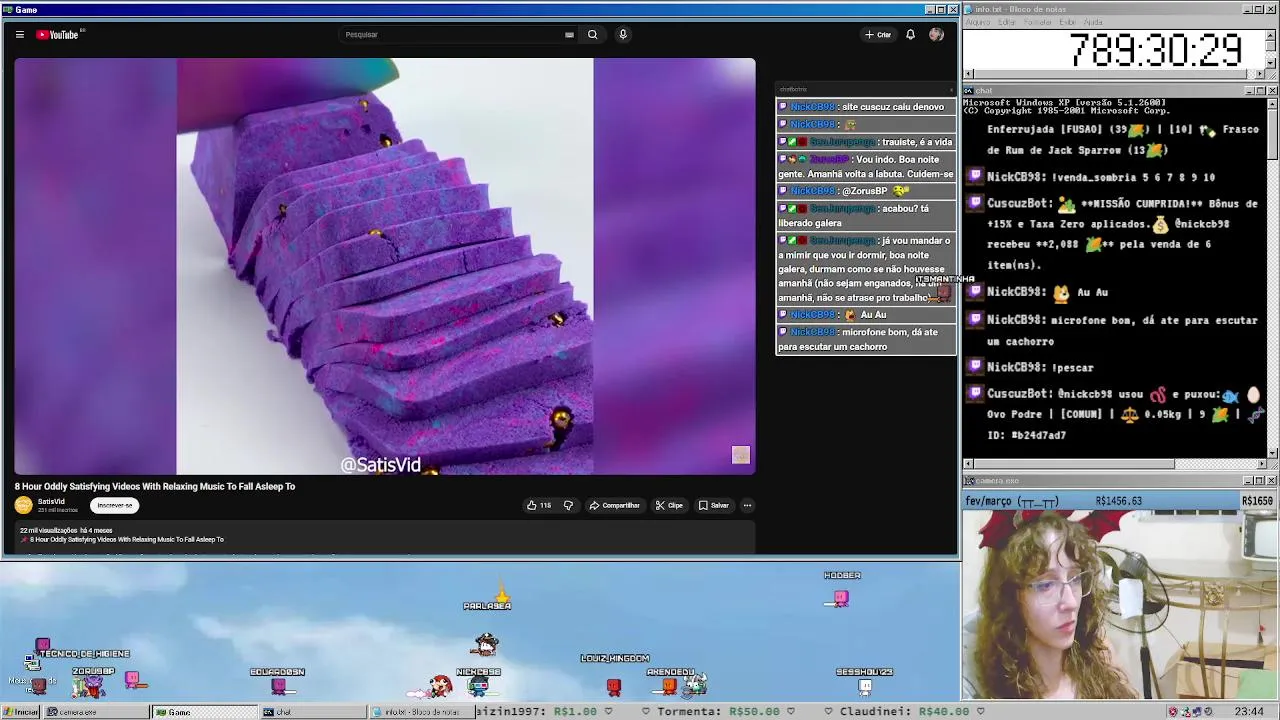Open the Windows Iniciar start button

pos(21,711)
